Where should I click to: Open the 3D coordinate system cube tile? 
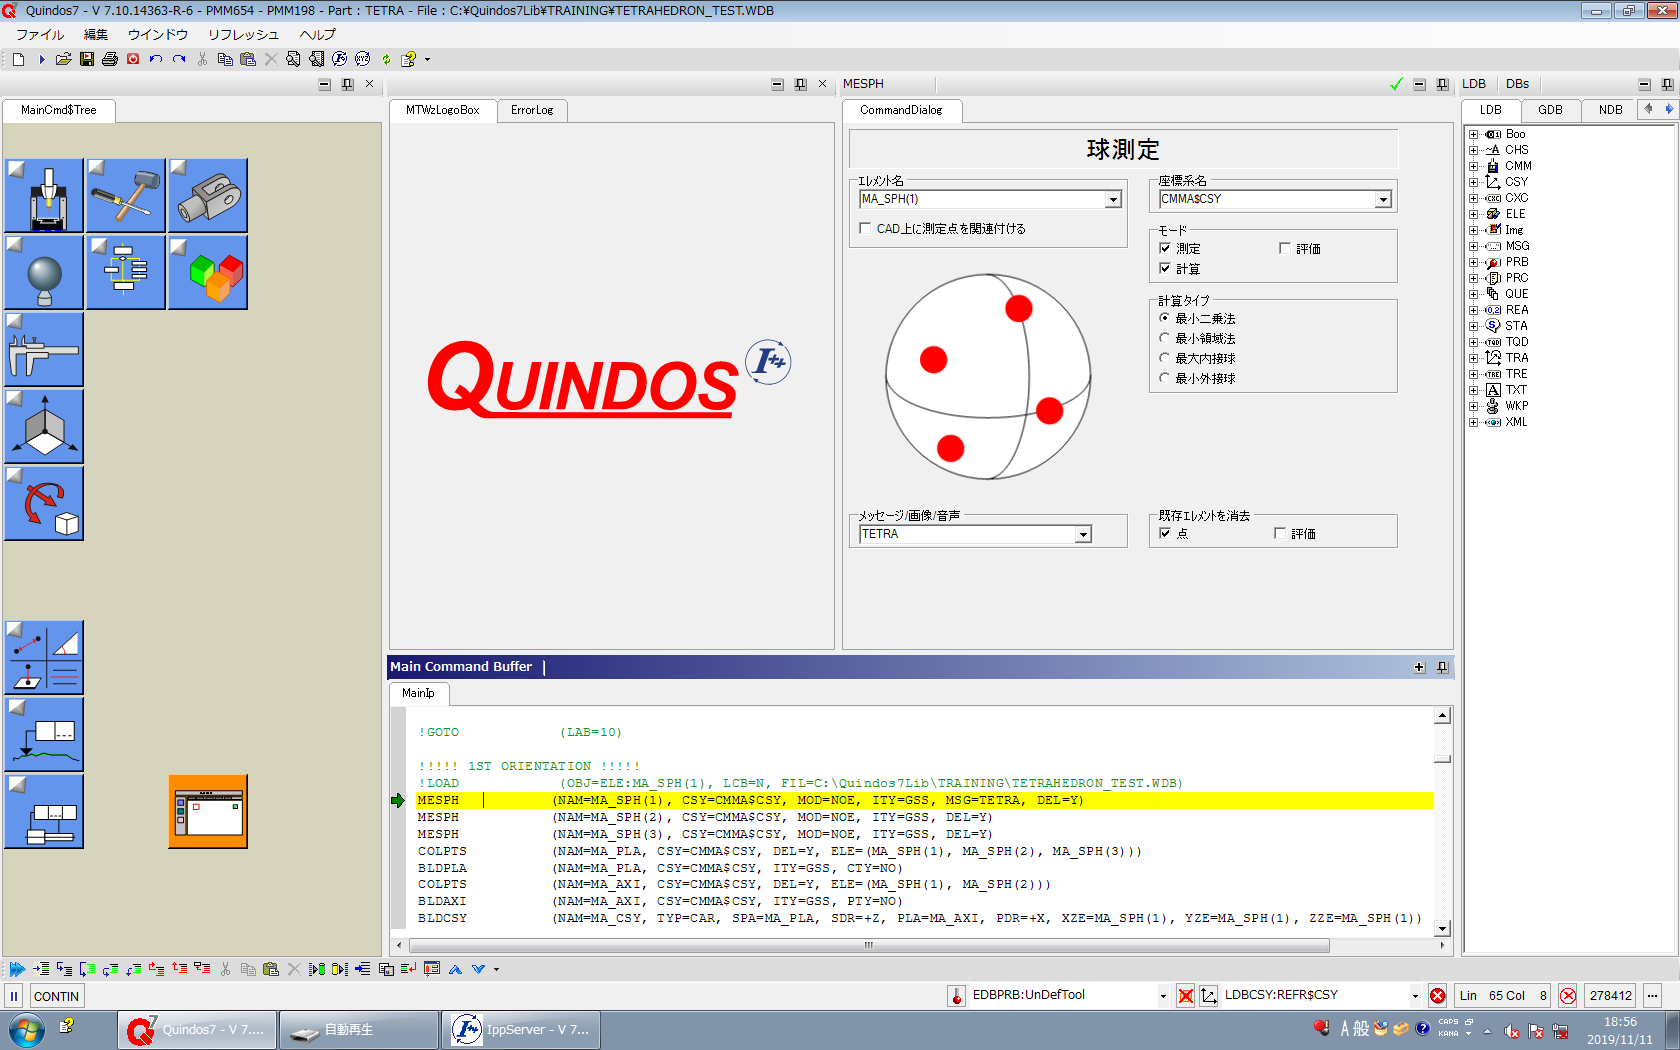(x=44, y=426)
